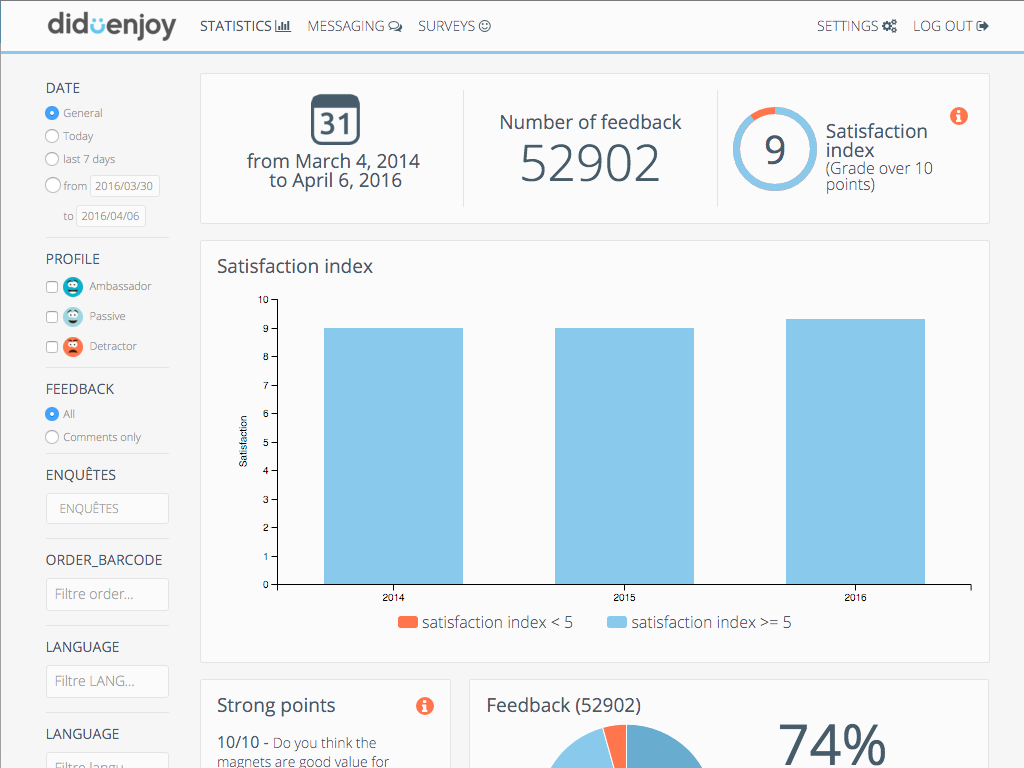Click the Detractor angry face icon
Image resolution: width=1024 pixels, height=768 pixels.
(71, 346)
